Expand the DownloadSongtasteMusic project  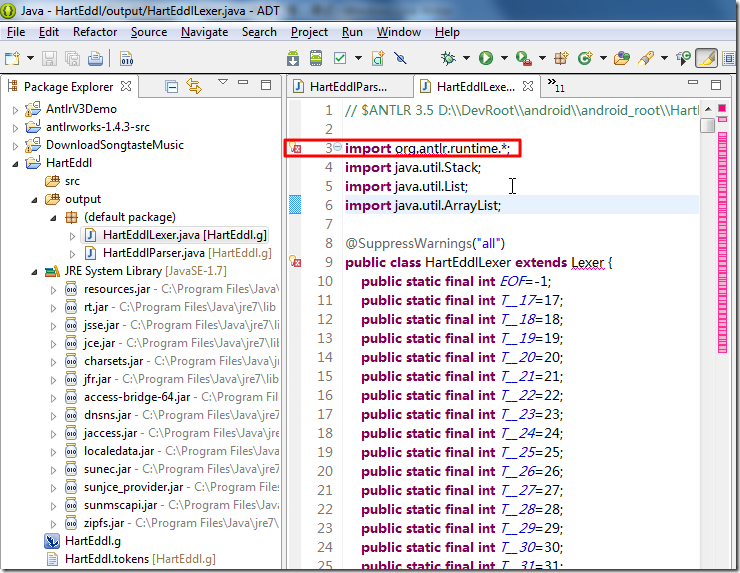coord(15,145)
